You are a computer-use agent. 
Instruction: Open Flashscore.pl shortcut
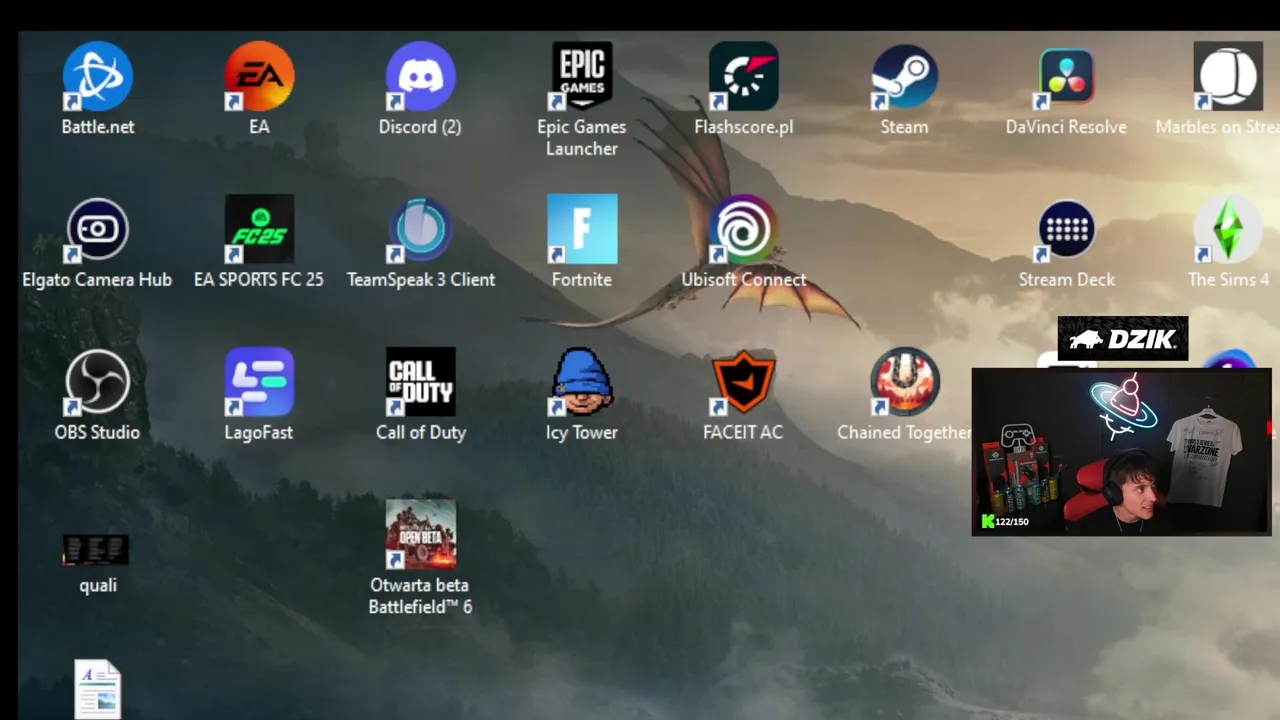point(743,77)
